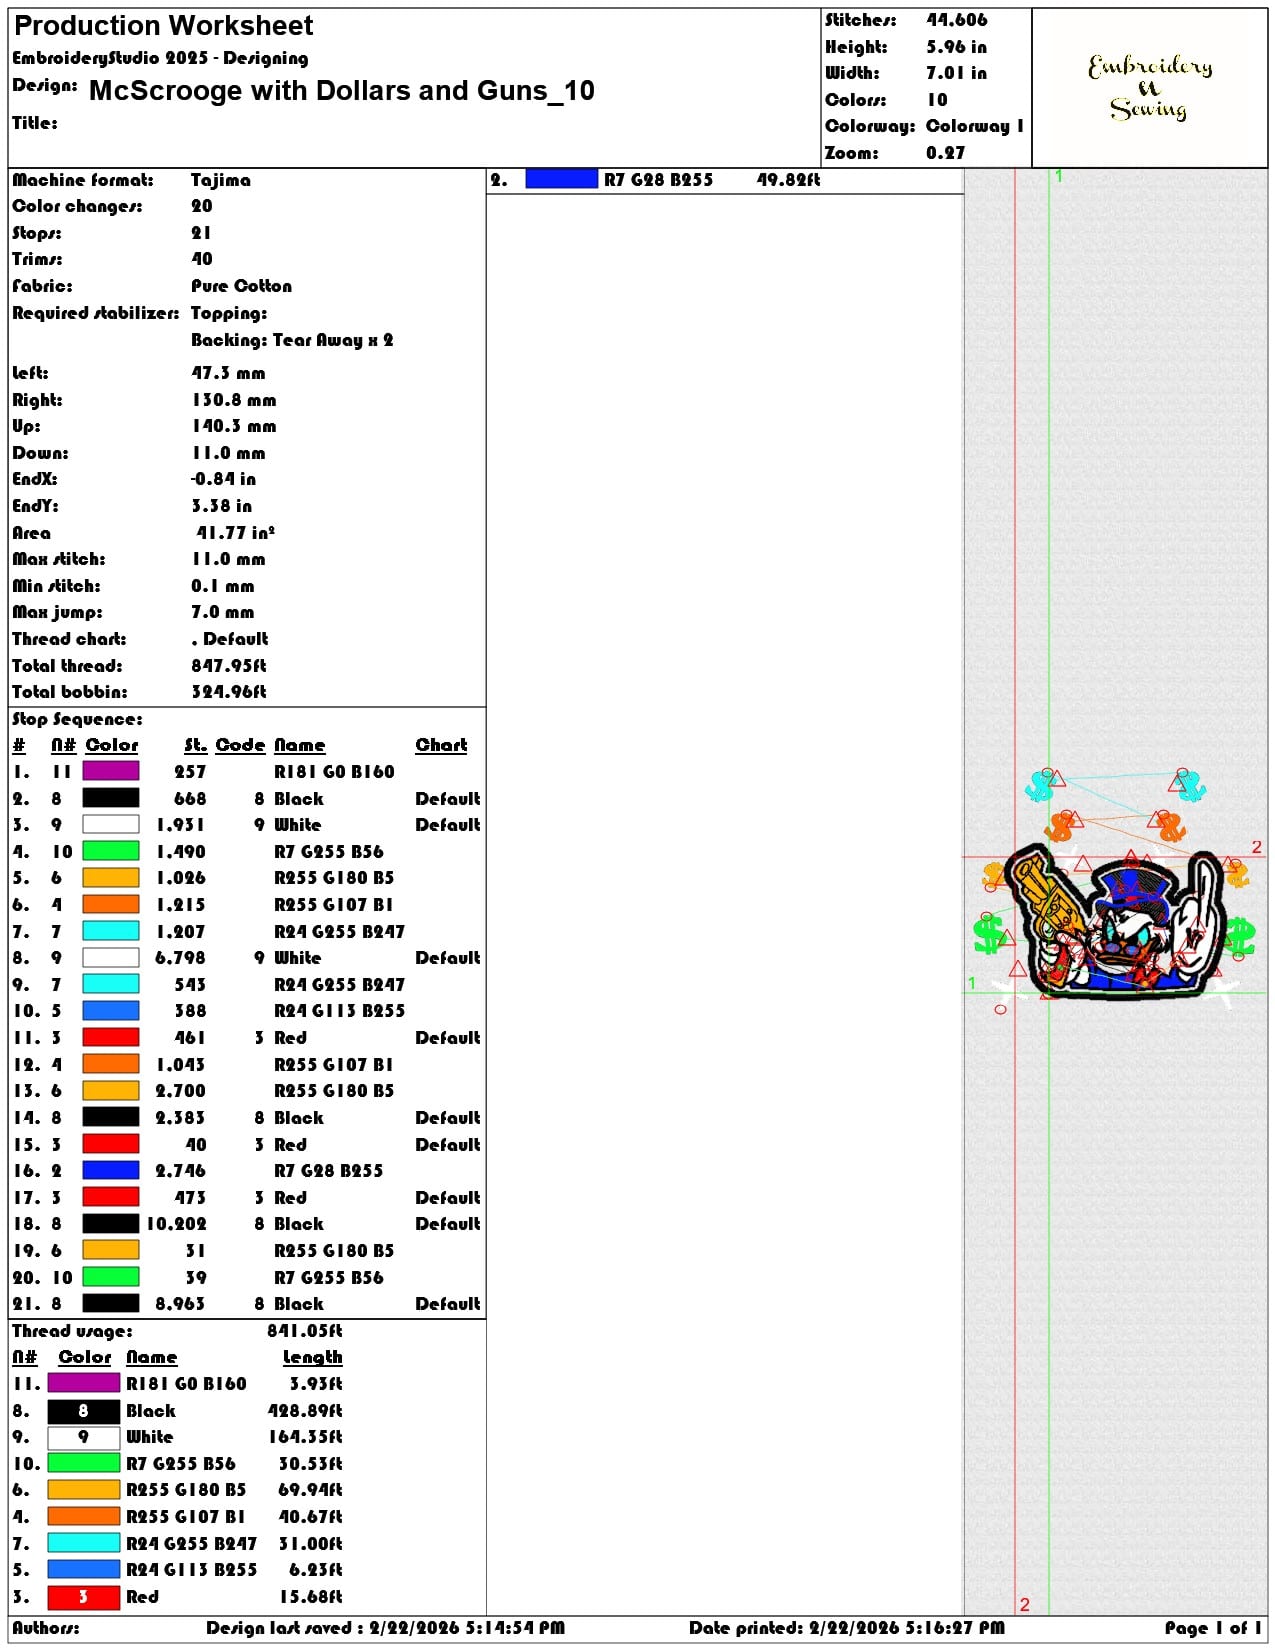Select the blue swatch in stop sequence row 16
Screen dimensions: 1275x1650
click(111, 1170)
